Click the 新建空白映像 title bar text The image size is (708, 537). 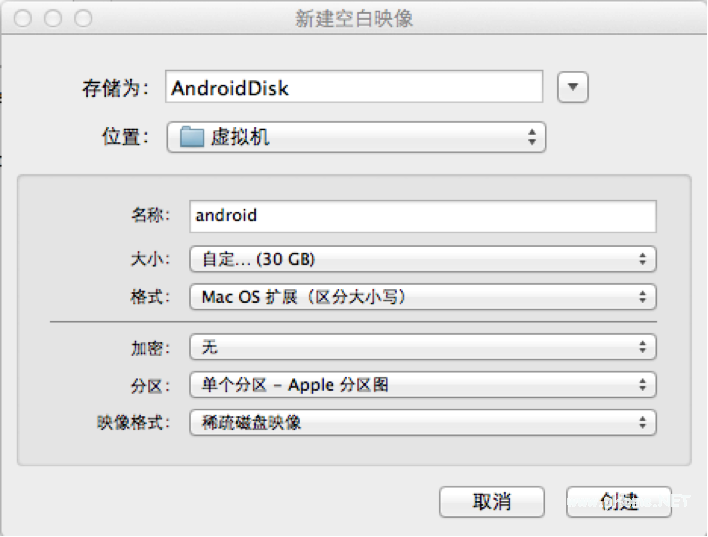(x=354, y=19)
